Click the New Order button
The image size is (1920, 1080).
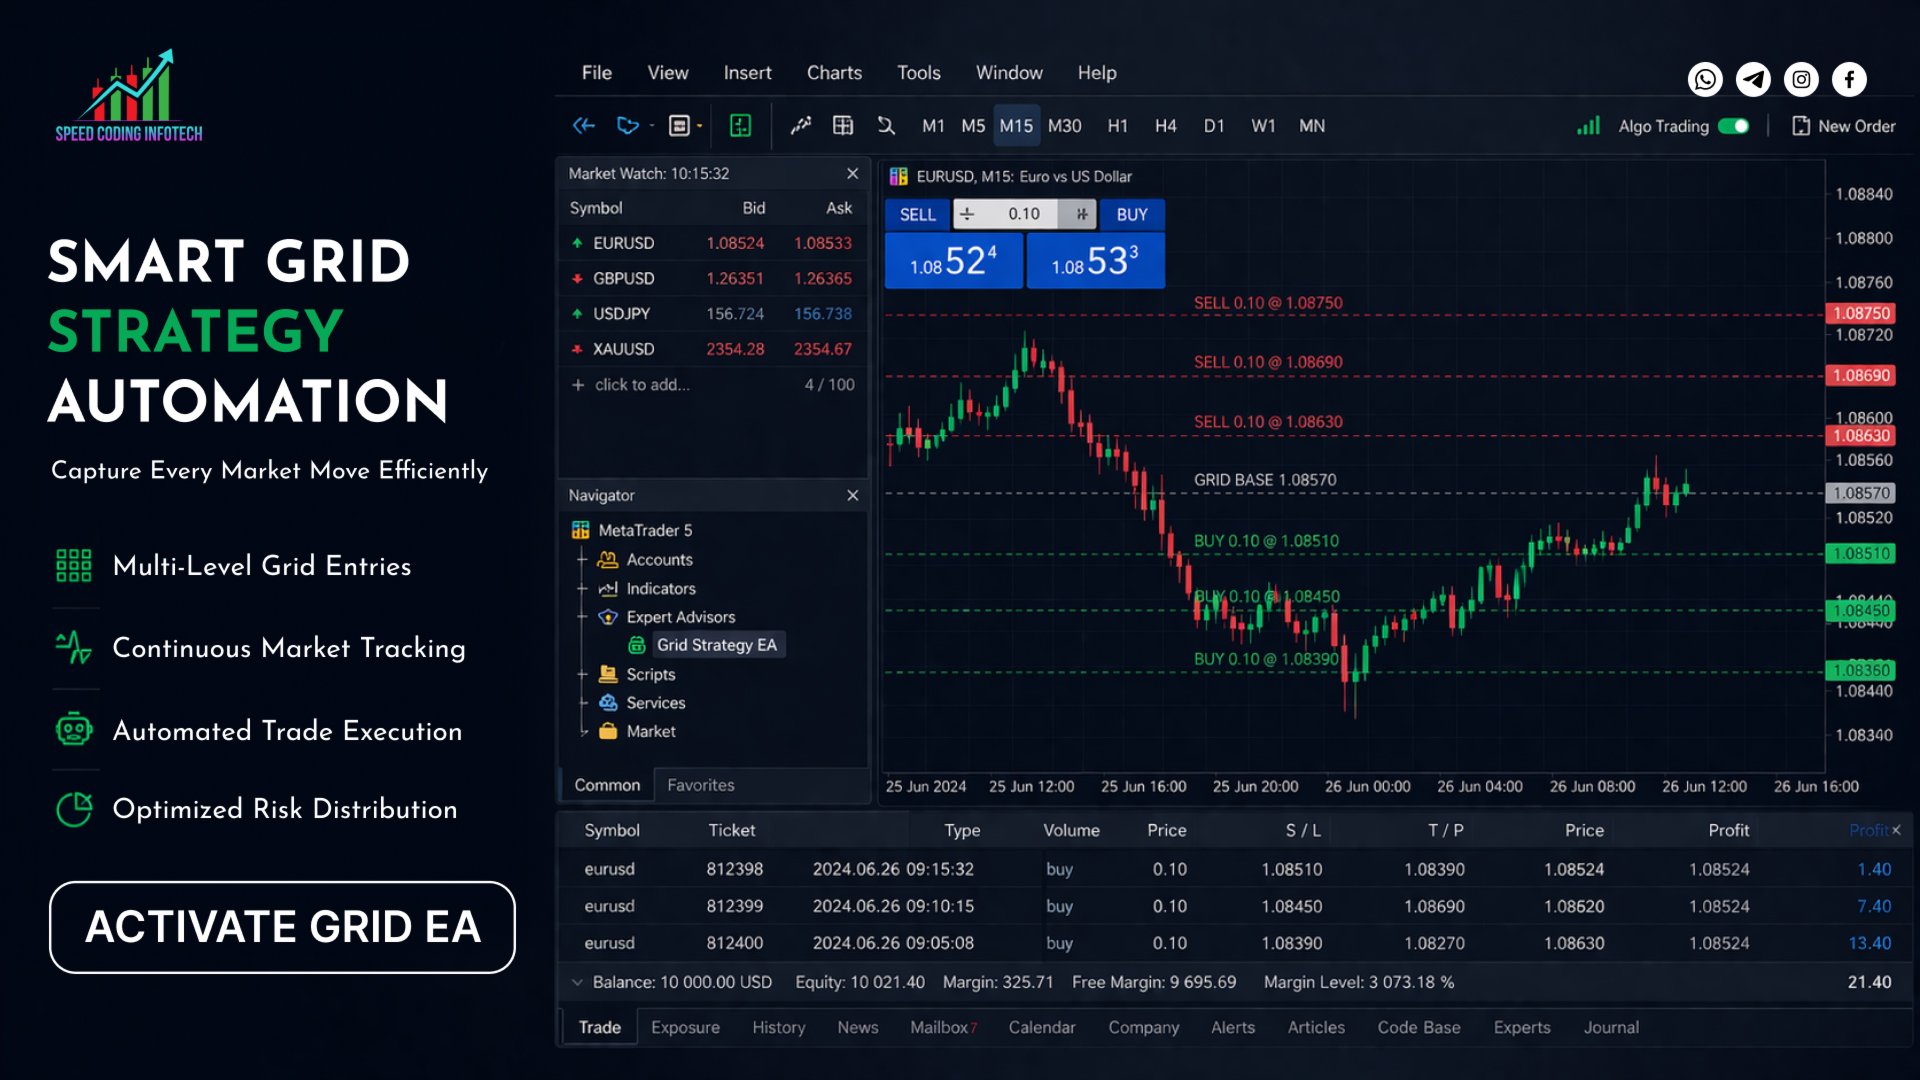click(1843, 126)
